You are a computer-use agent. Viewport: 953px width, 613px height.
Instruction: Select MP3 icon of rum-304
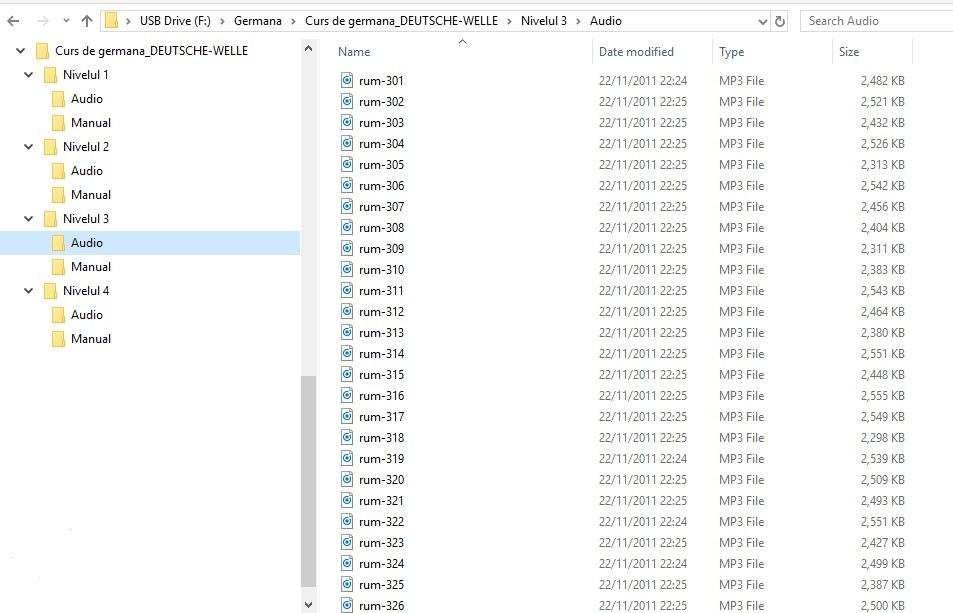point(347,143)
